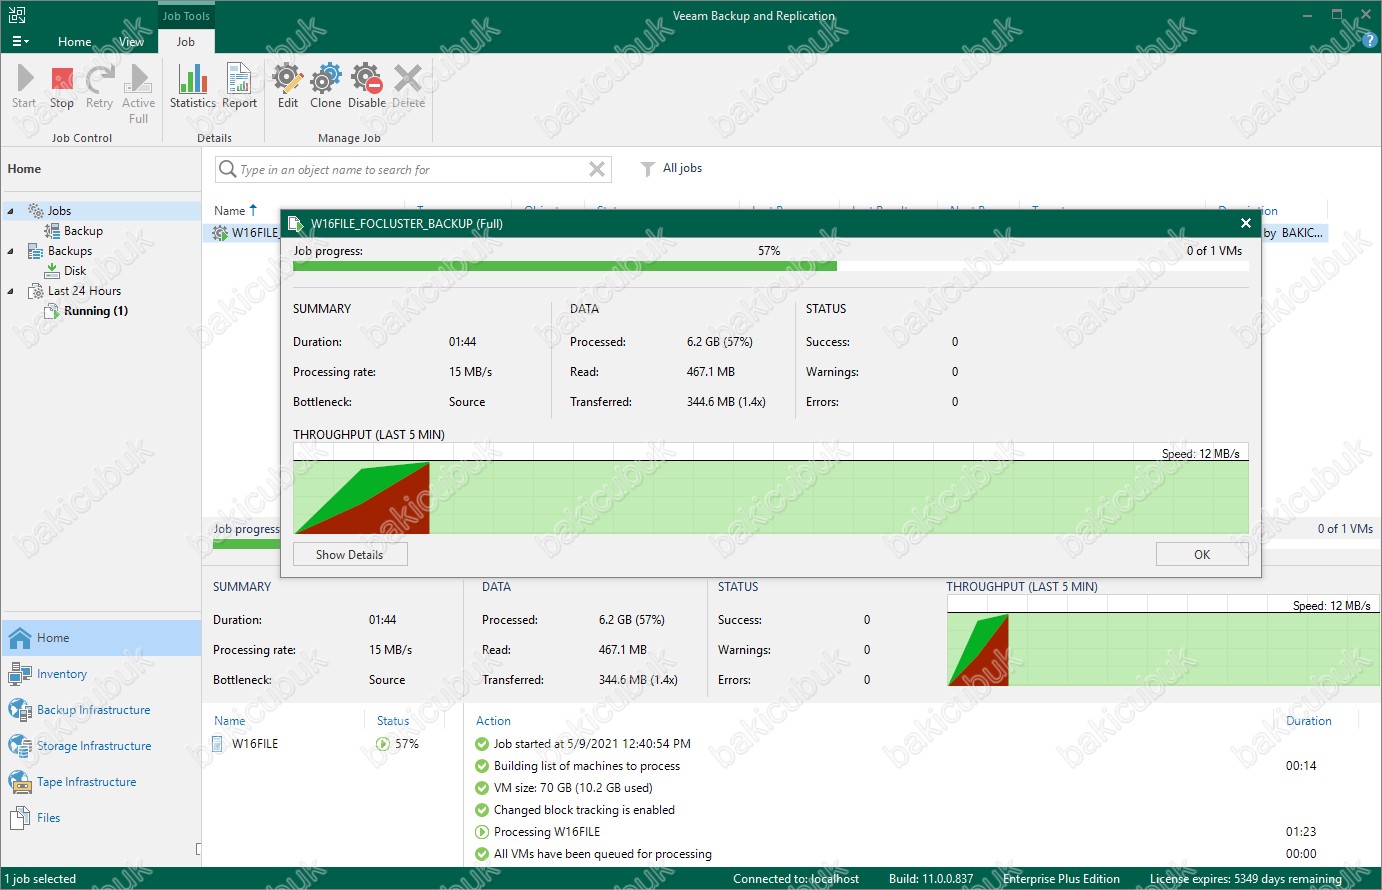This screenshot has width=1382, height=890.
Task: Click the Retry icon in ribbon
Action: tap(99, 86)
